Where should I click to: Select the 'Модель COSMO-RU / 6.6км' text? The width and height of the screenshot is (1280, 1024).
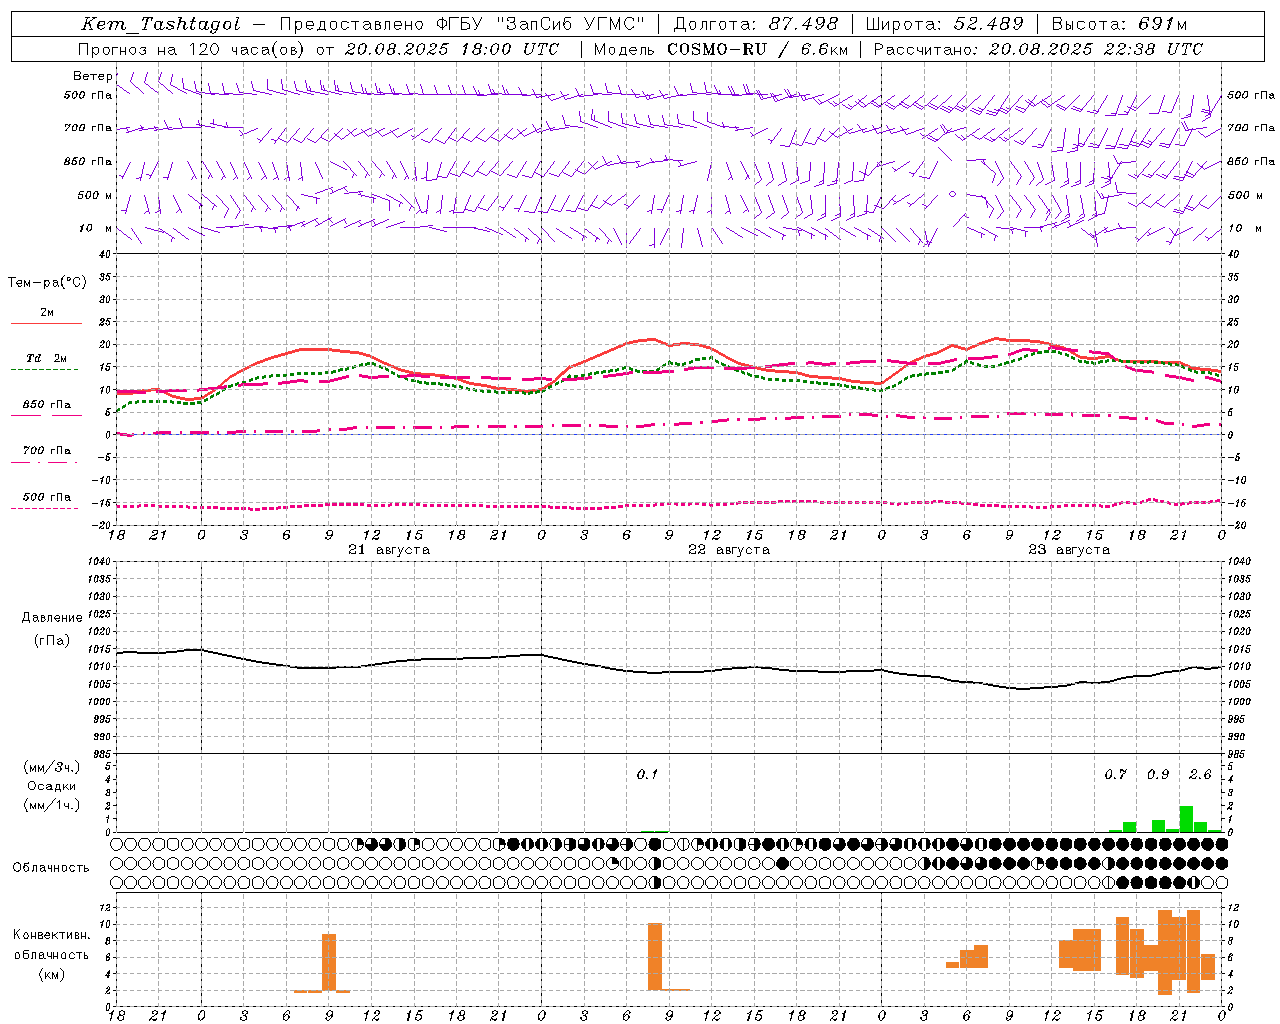pos(721,49)
